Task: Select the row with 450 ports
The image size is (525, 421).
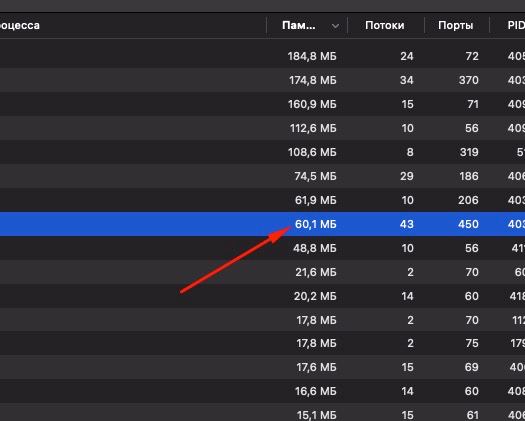Action: [262, 224]
